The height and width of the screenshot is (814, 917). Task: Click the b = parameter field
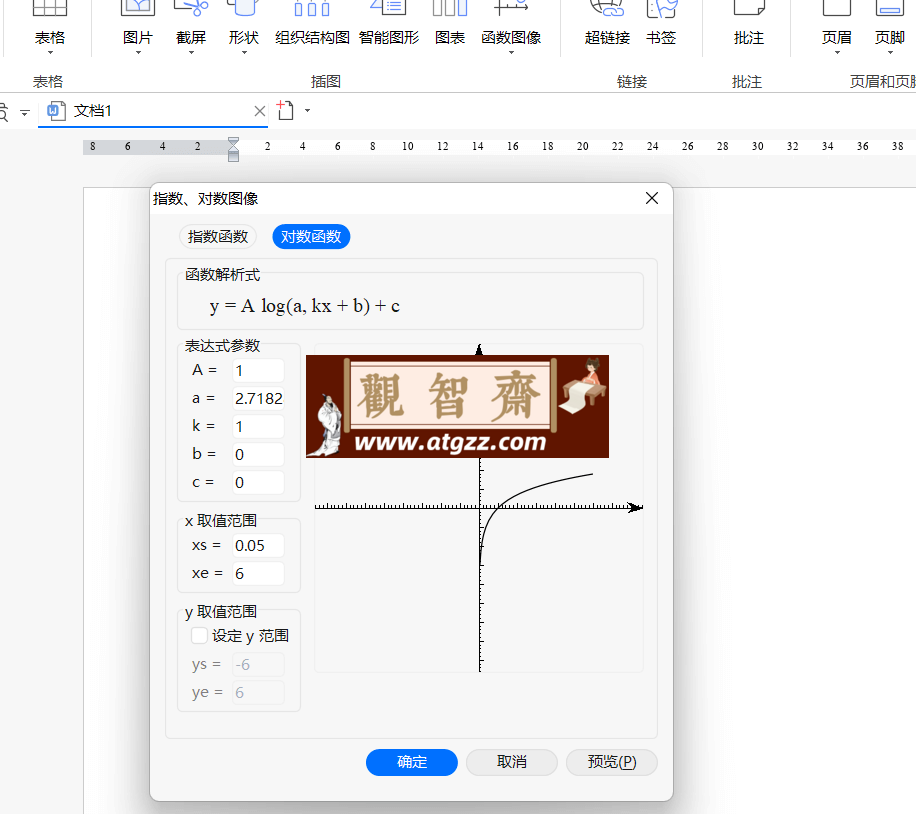258,455
